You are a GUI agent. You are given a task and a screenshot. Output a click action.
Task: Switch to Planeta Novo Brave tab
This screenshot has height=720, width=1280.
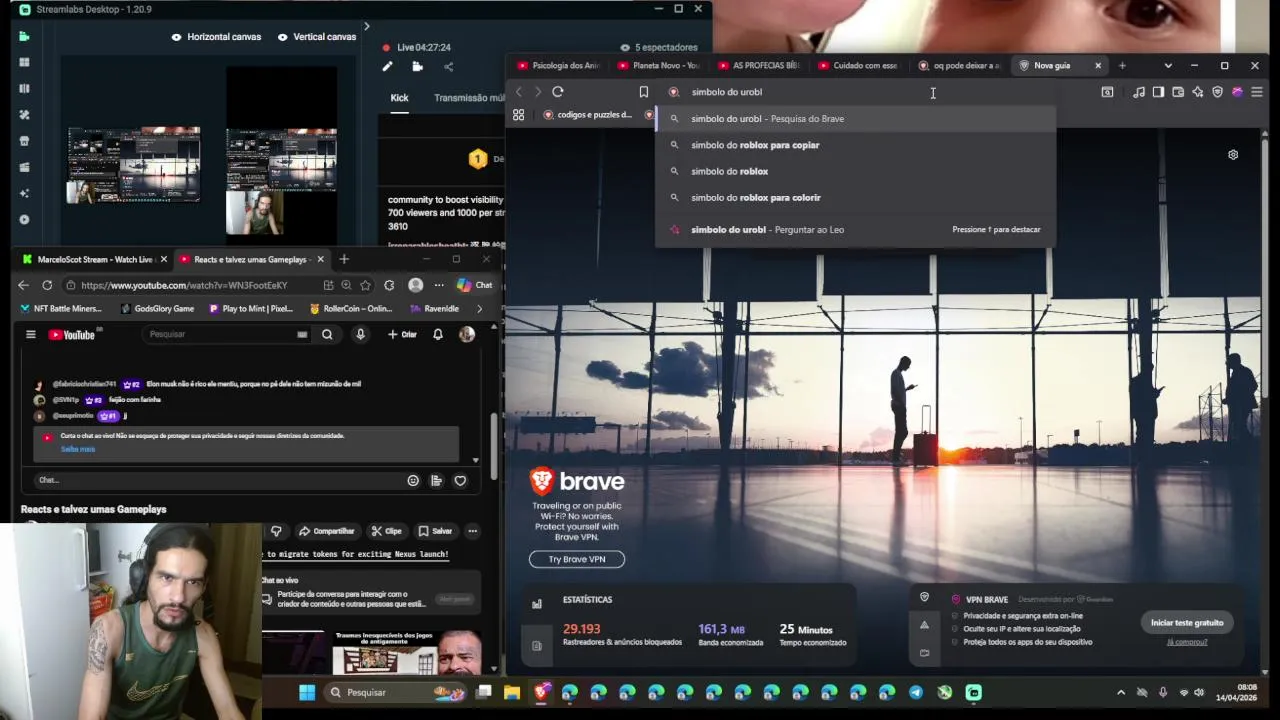658,66
